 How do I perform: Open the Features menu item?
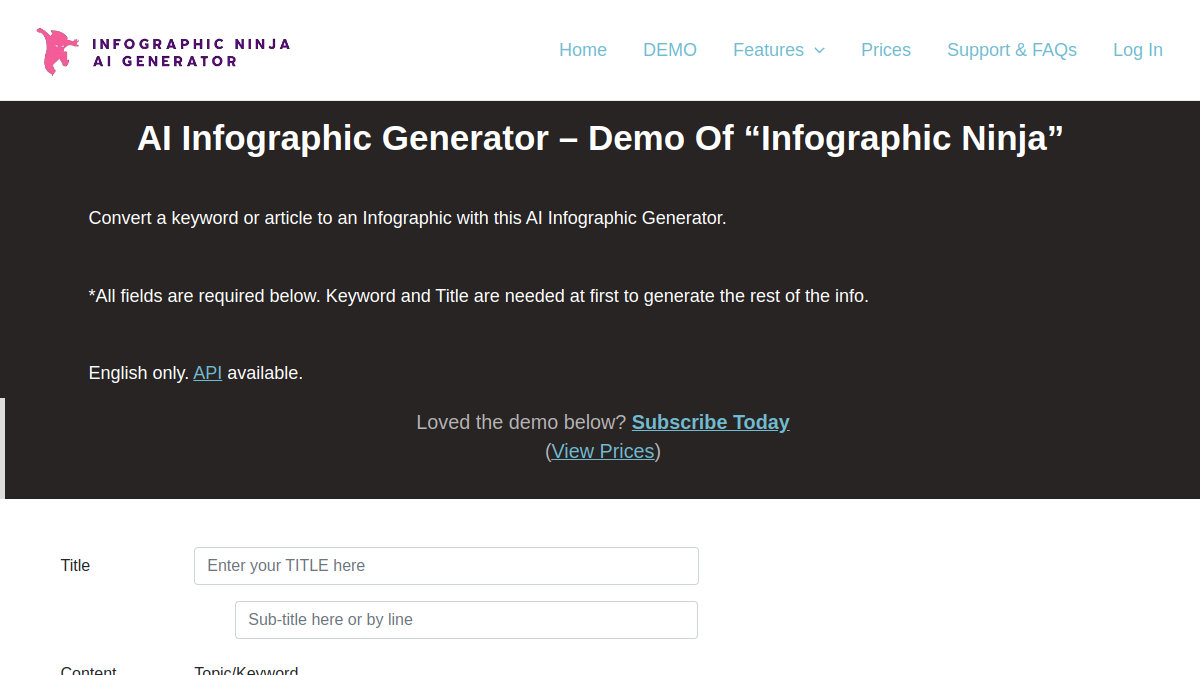(x=768, y=50)
